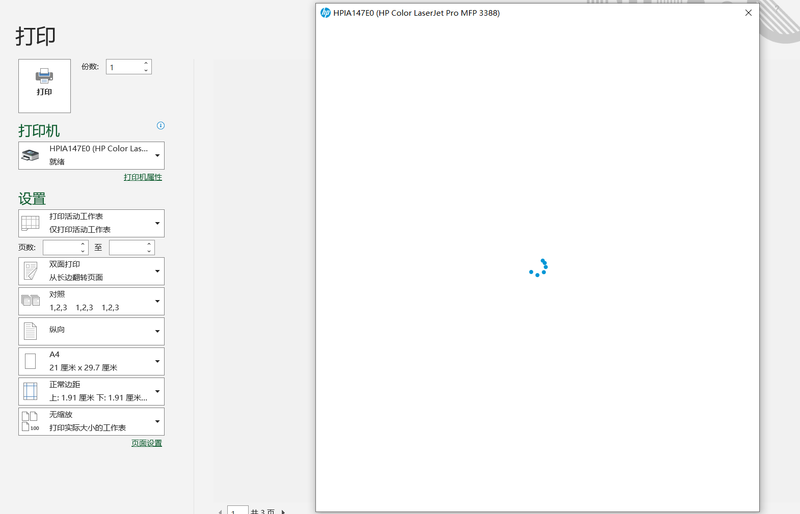Click the 至 ending page input field
800x514 pixels.
pos(126,247)
